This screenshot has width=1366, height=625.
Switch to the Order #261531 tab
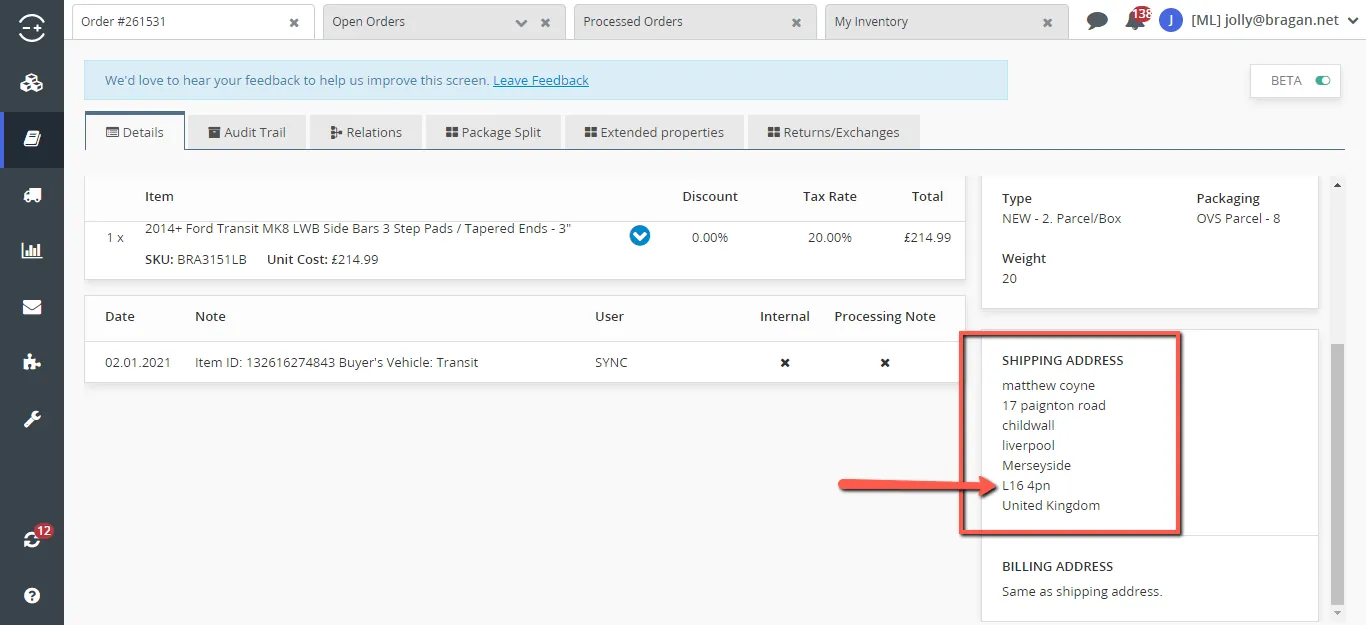(x=194, y=21)
